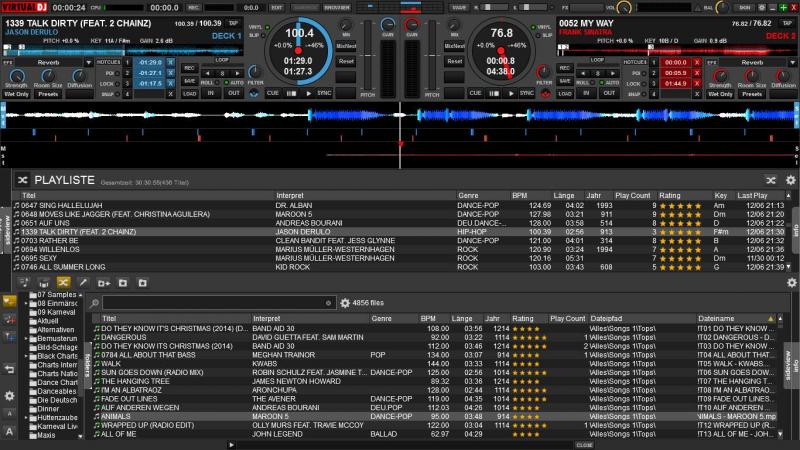Click deck 1 Wet Only button
Viewport: 800px width, 450px height.
coord(17,94)
